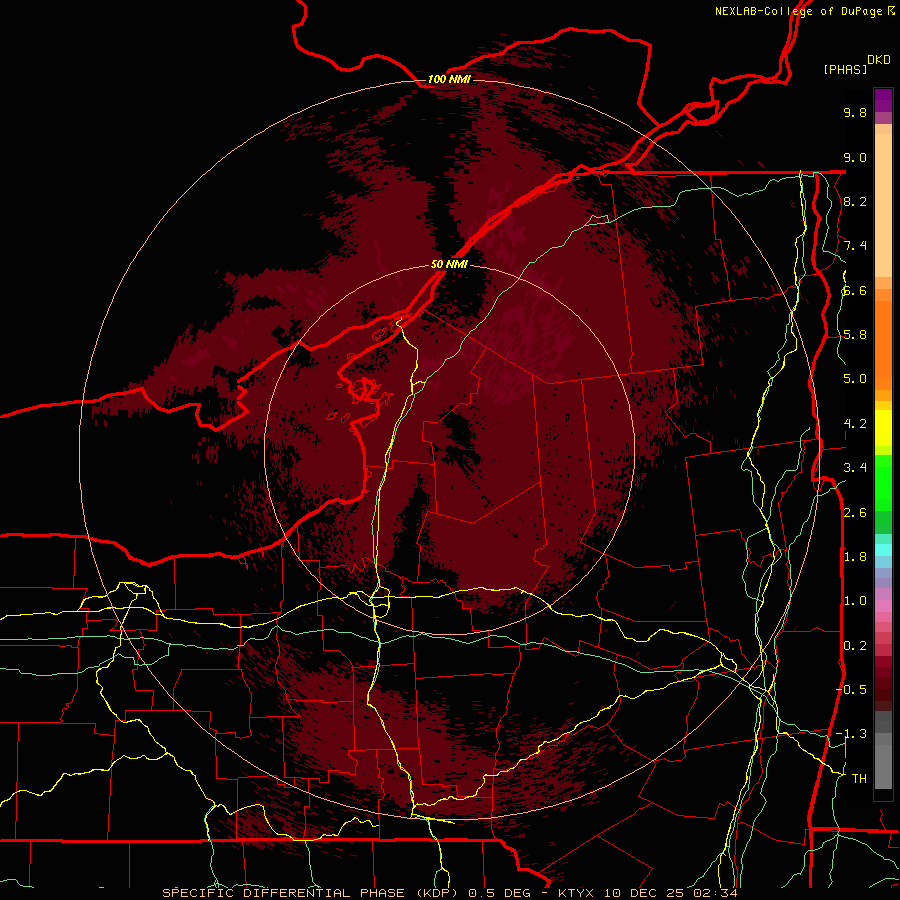Click the cyan segment of the color bar
The height and width of the screenshot is (900, 900).
[x=883, y=550]
